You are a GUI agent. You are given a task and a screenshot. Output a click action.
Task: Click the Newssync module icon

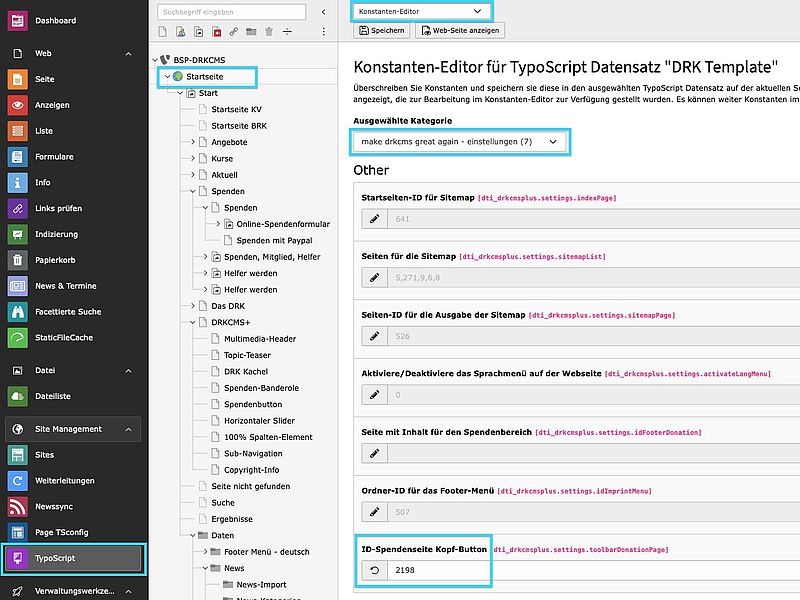17,506
